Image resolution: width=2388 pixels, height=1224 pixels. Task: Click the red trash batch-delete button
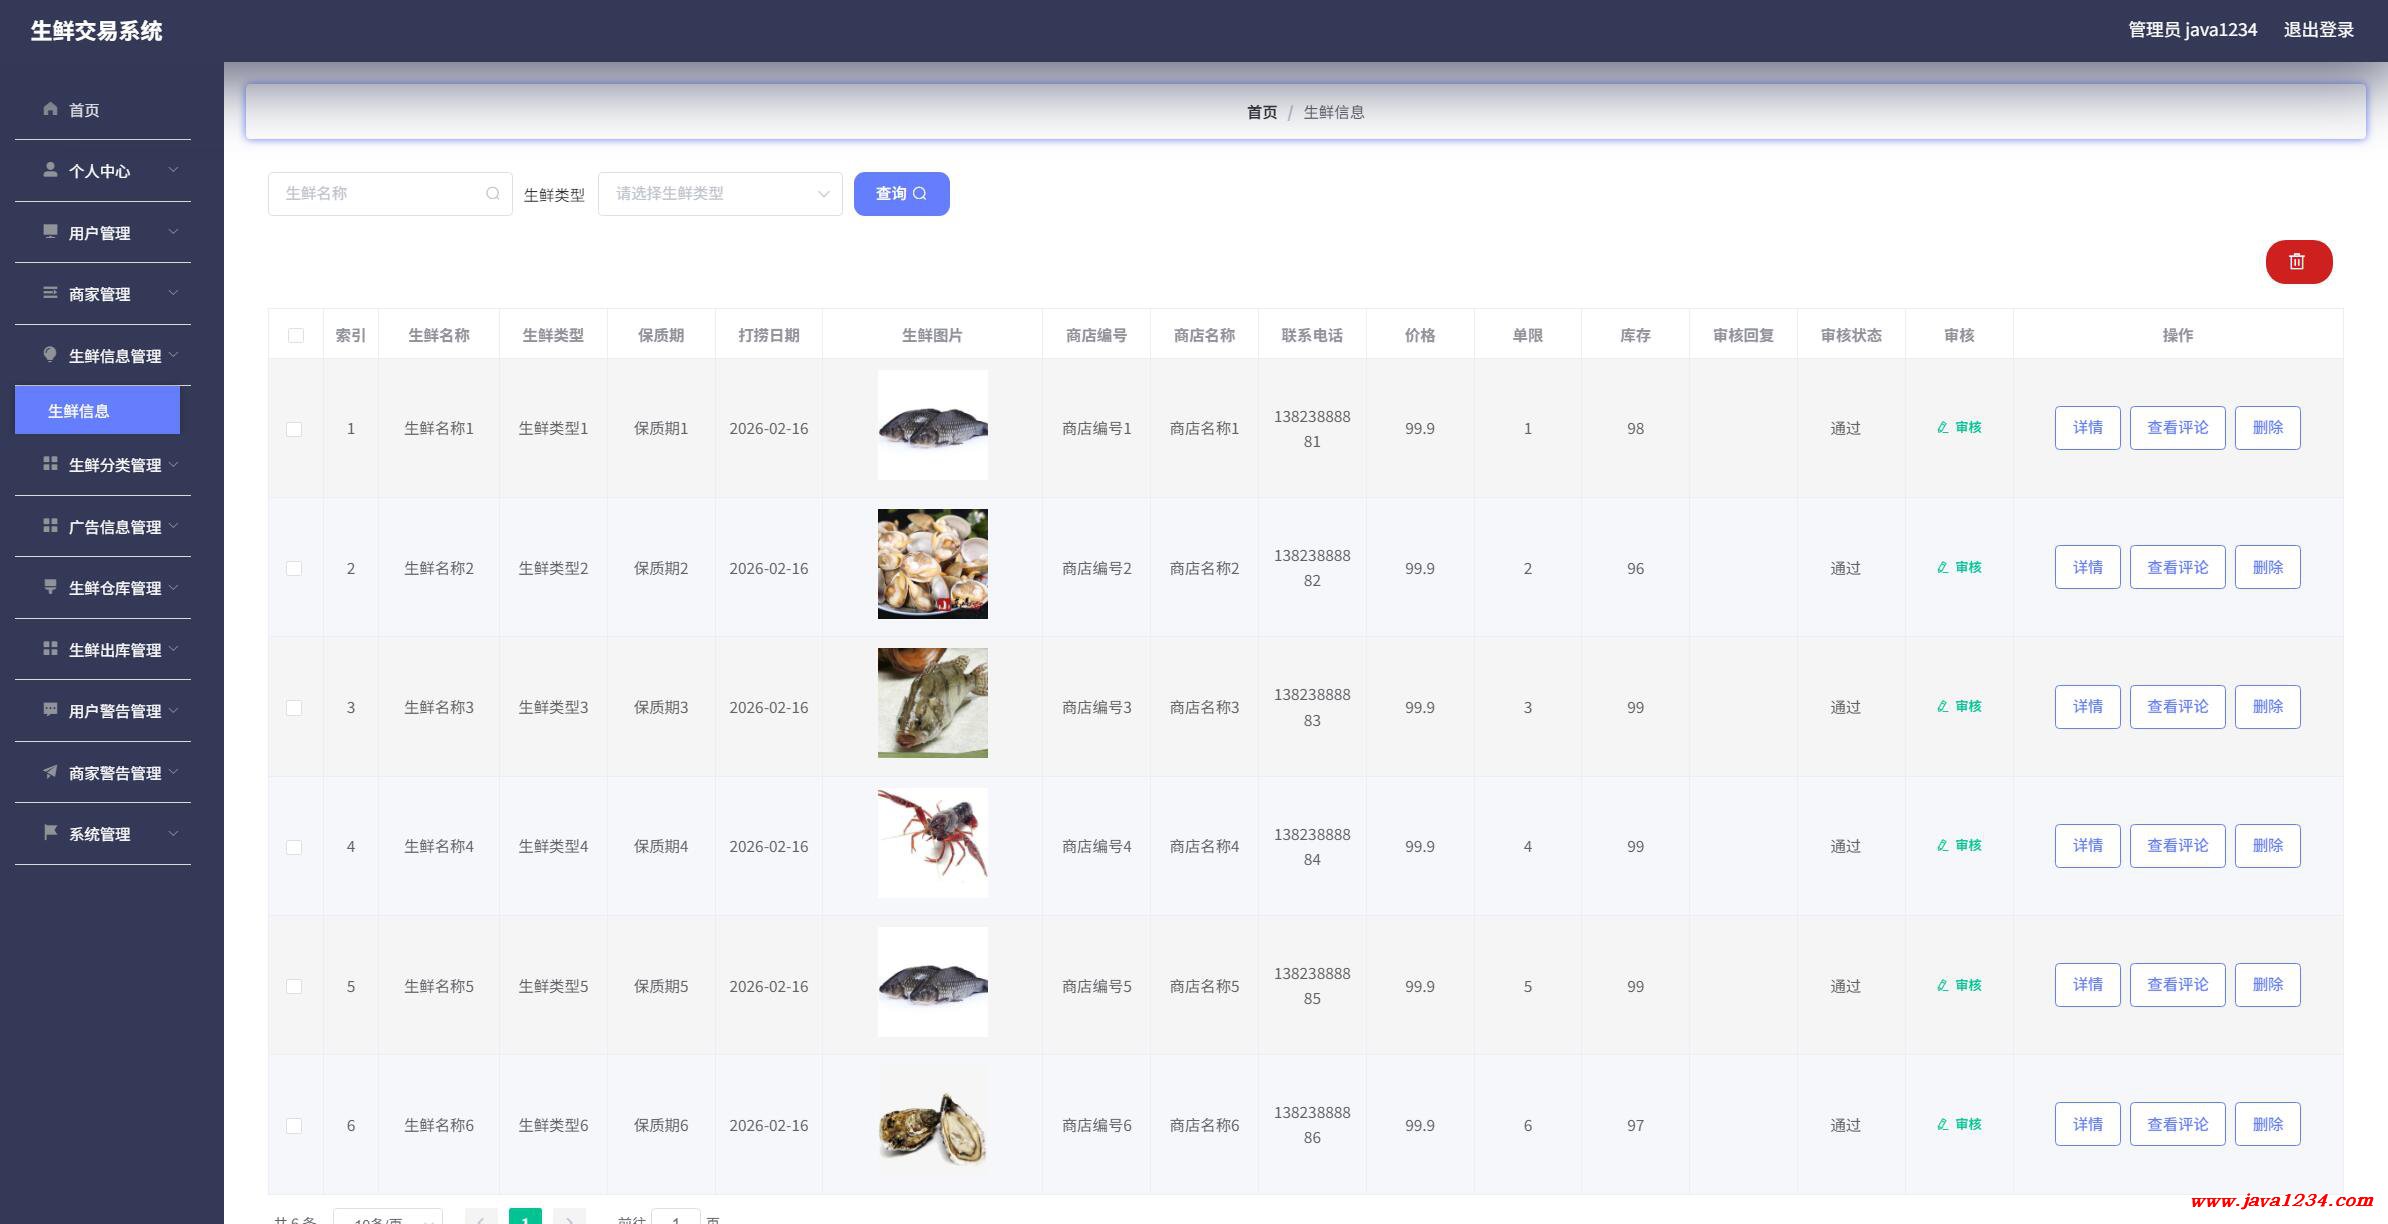tap(2298, 262)
